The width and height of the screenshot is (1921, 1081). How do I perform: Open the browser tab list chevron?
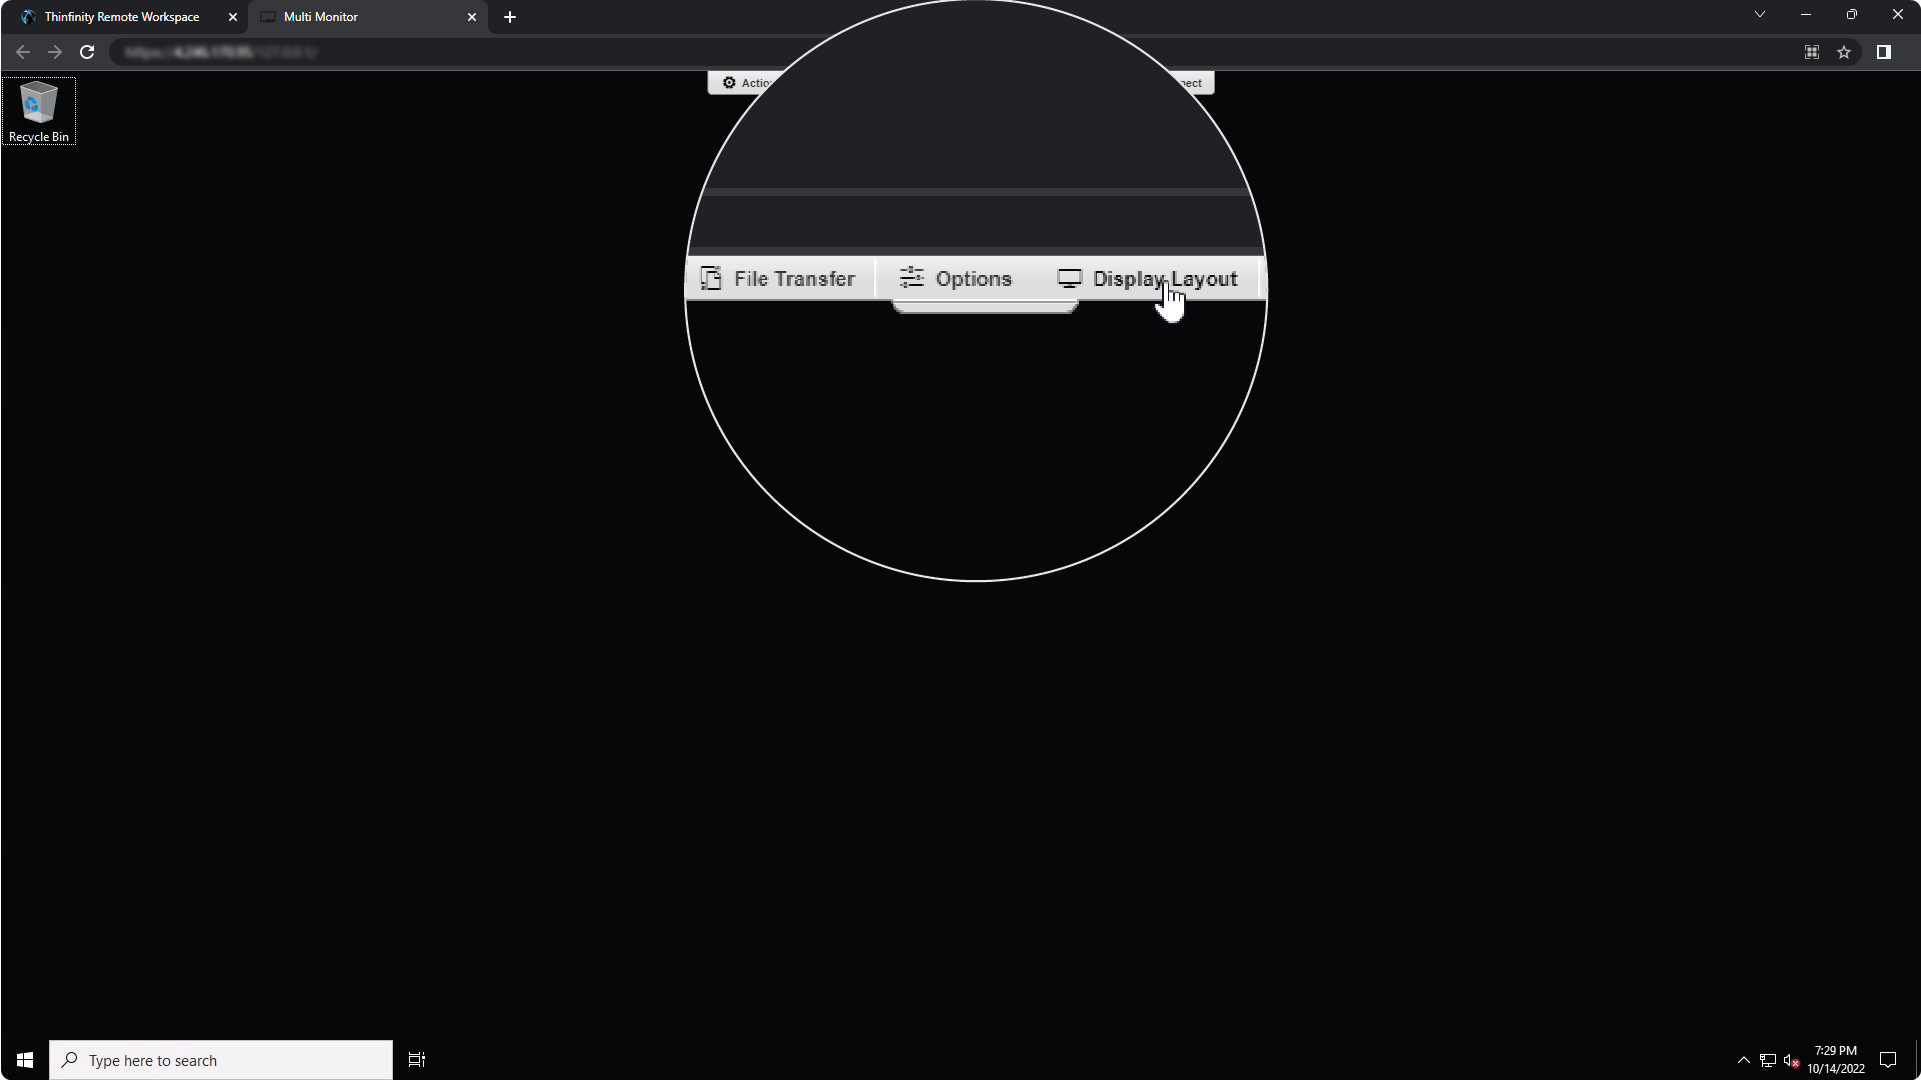pos(1759,15)
